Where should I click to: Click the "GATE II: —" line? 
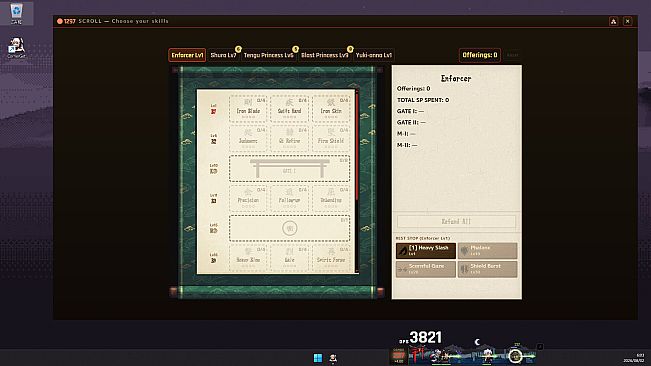(411, 122)
